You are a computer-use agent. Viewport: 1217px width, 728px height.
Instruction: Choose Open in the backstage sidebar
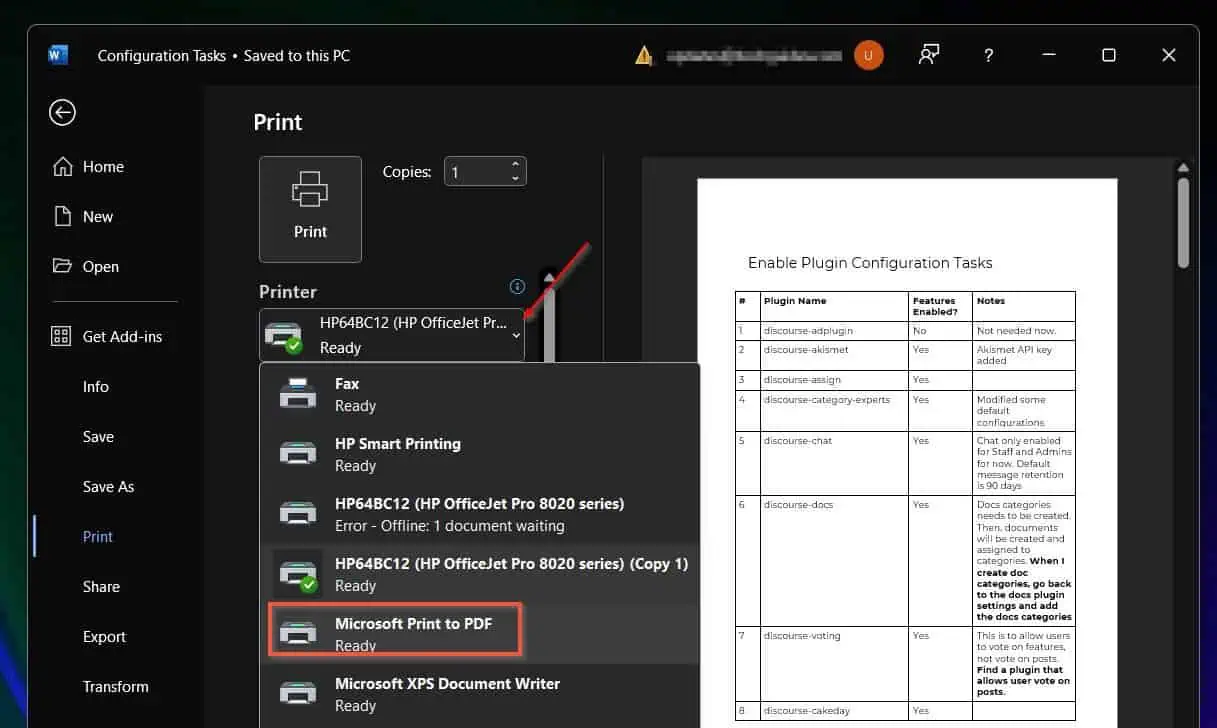87,267
